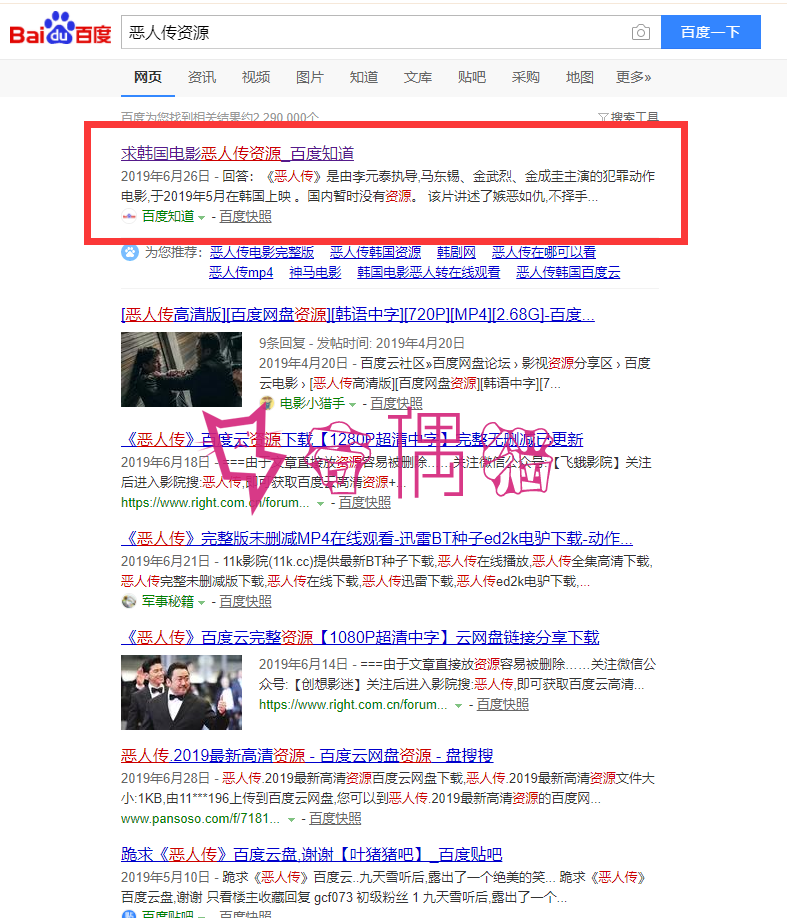Open the 采购 tab

[x=525, y=77]
